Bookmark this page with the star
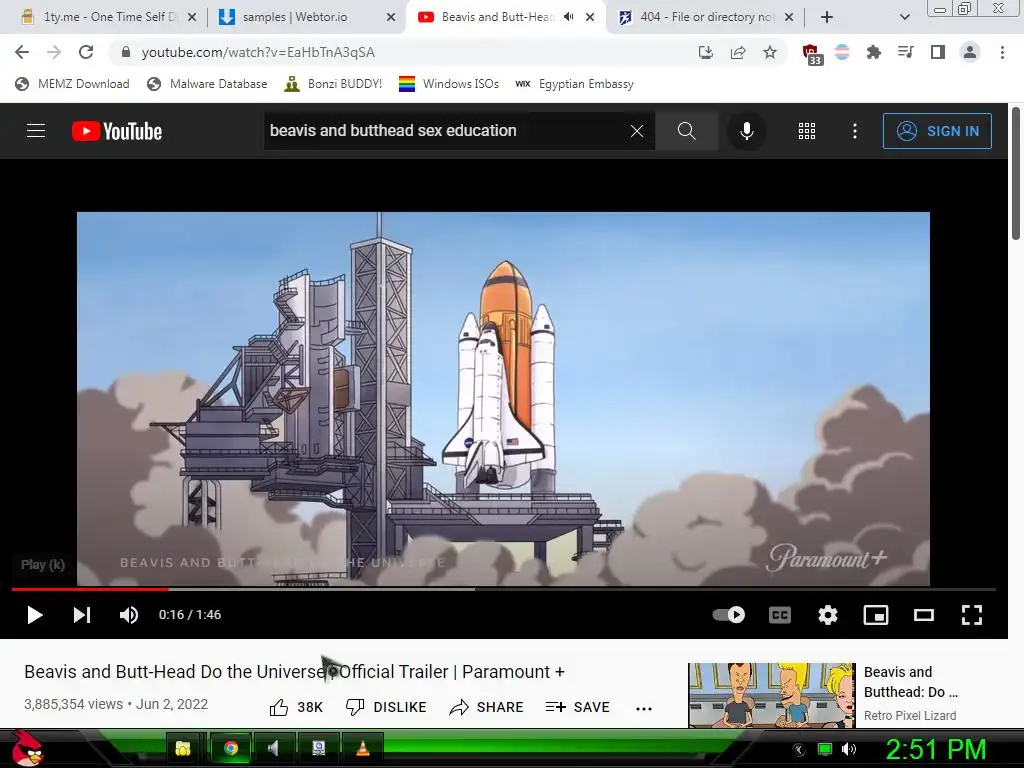The height and width of the screenshot is (768, 1024). [770, 52]
